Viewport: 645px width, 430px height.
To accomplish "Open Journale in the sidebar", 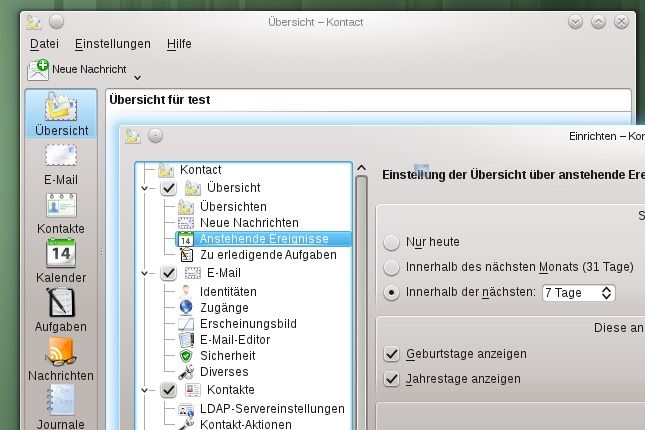I will [x=61, y=407].
